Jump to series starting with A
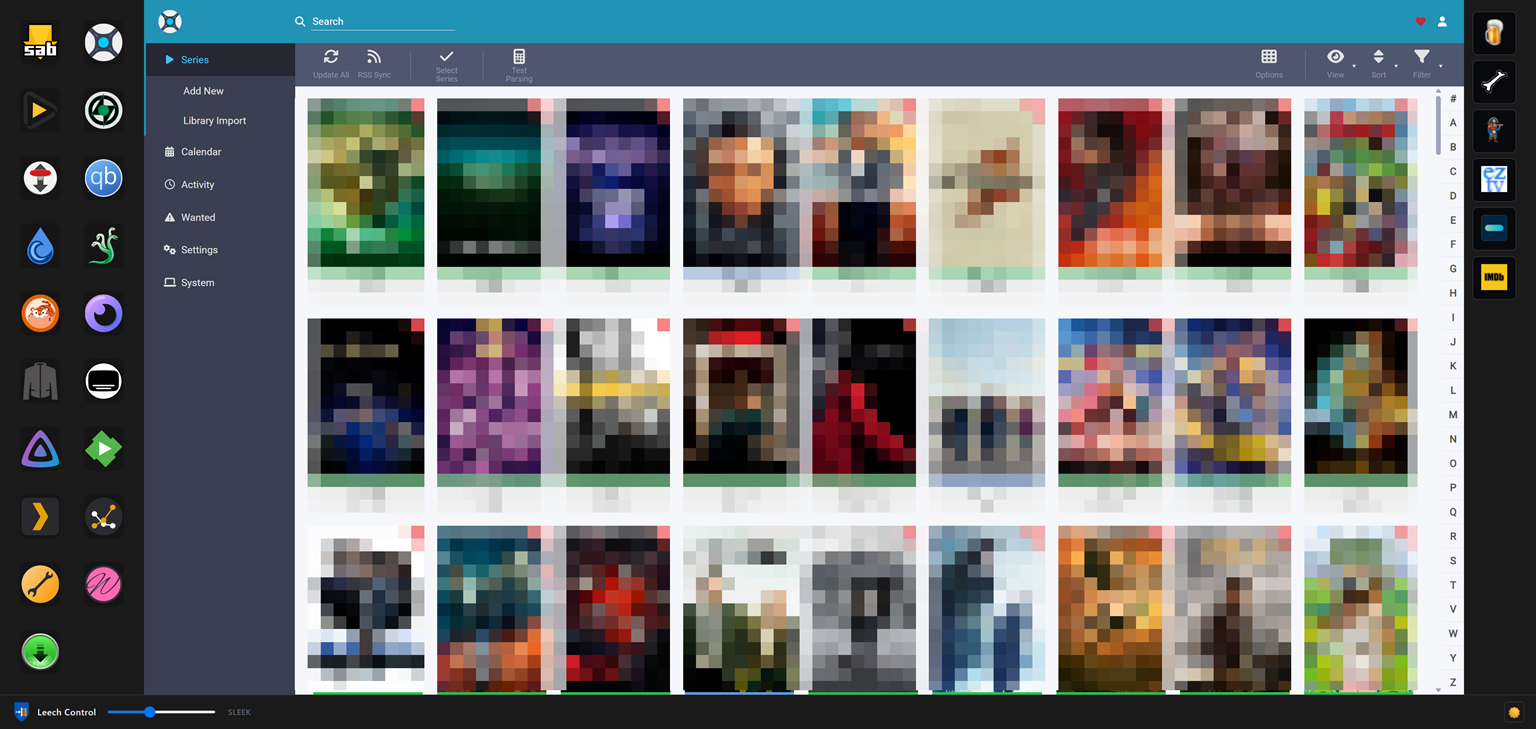Image resolution: width=1536 pixels, height=729 pixels. [1453, 123]
